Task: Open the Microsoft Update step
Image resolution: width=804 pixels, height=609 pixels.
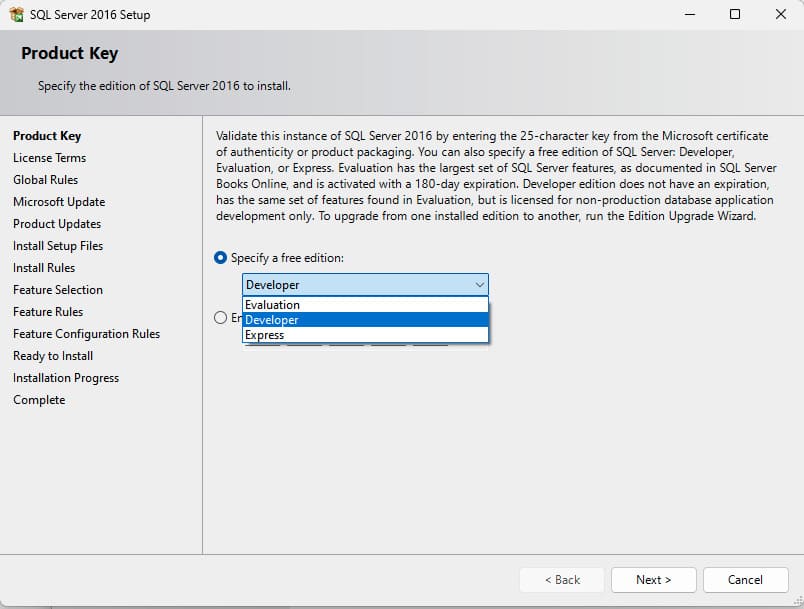Action: tap(59, 202)
